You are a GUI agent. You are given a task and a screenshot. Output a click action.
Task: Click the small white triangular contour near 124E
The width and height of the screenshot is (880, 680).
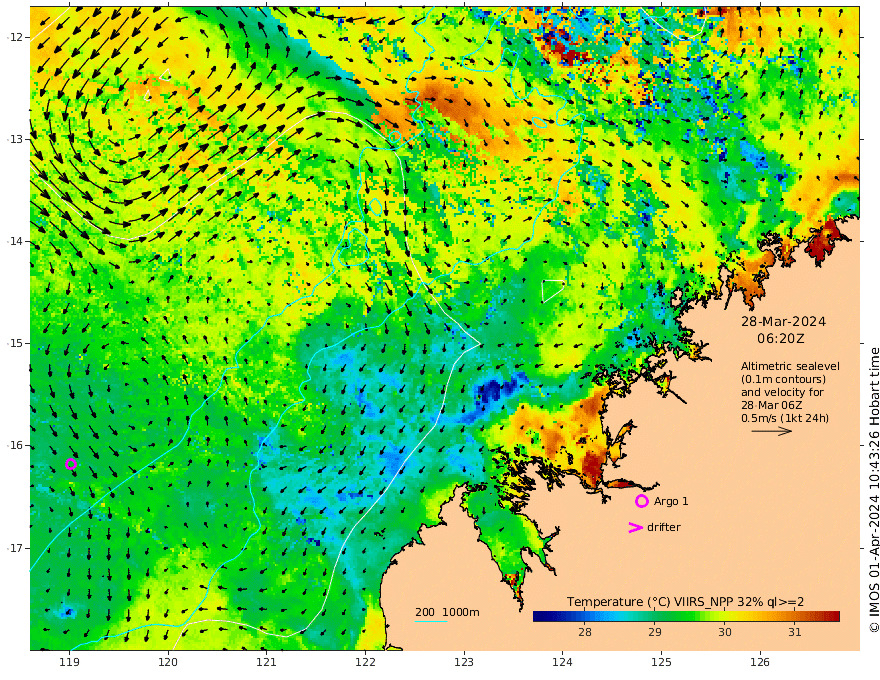point(552,290)
